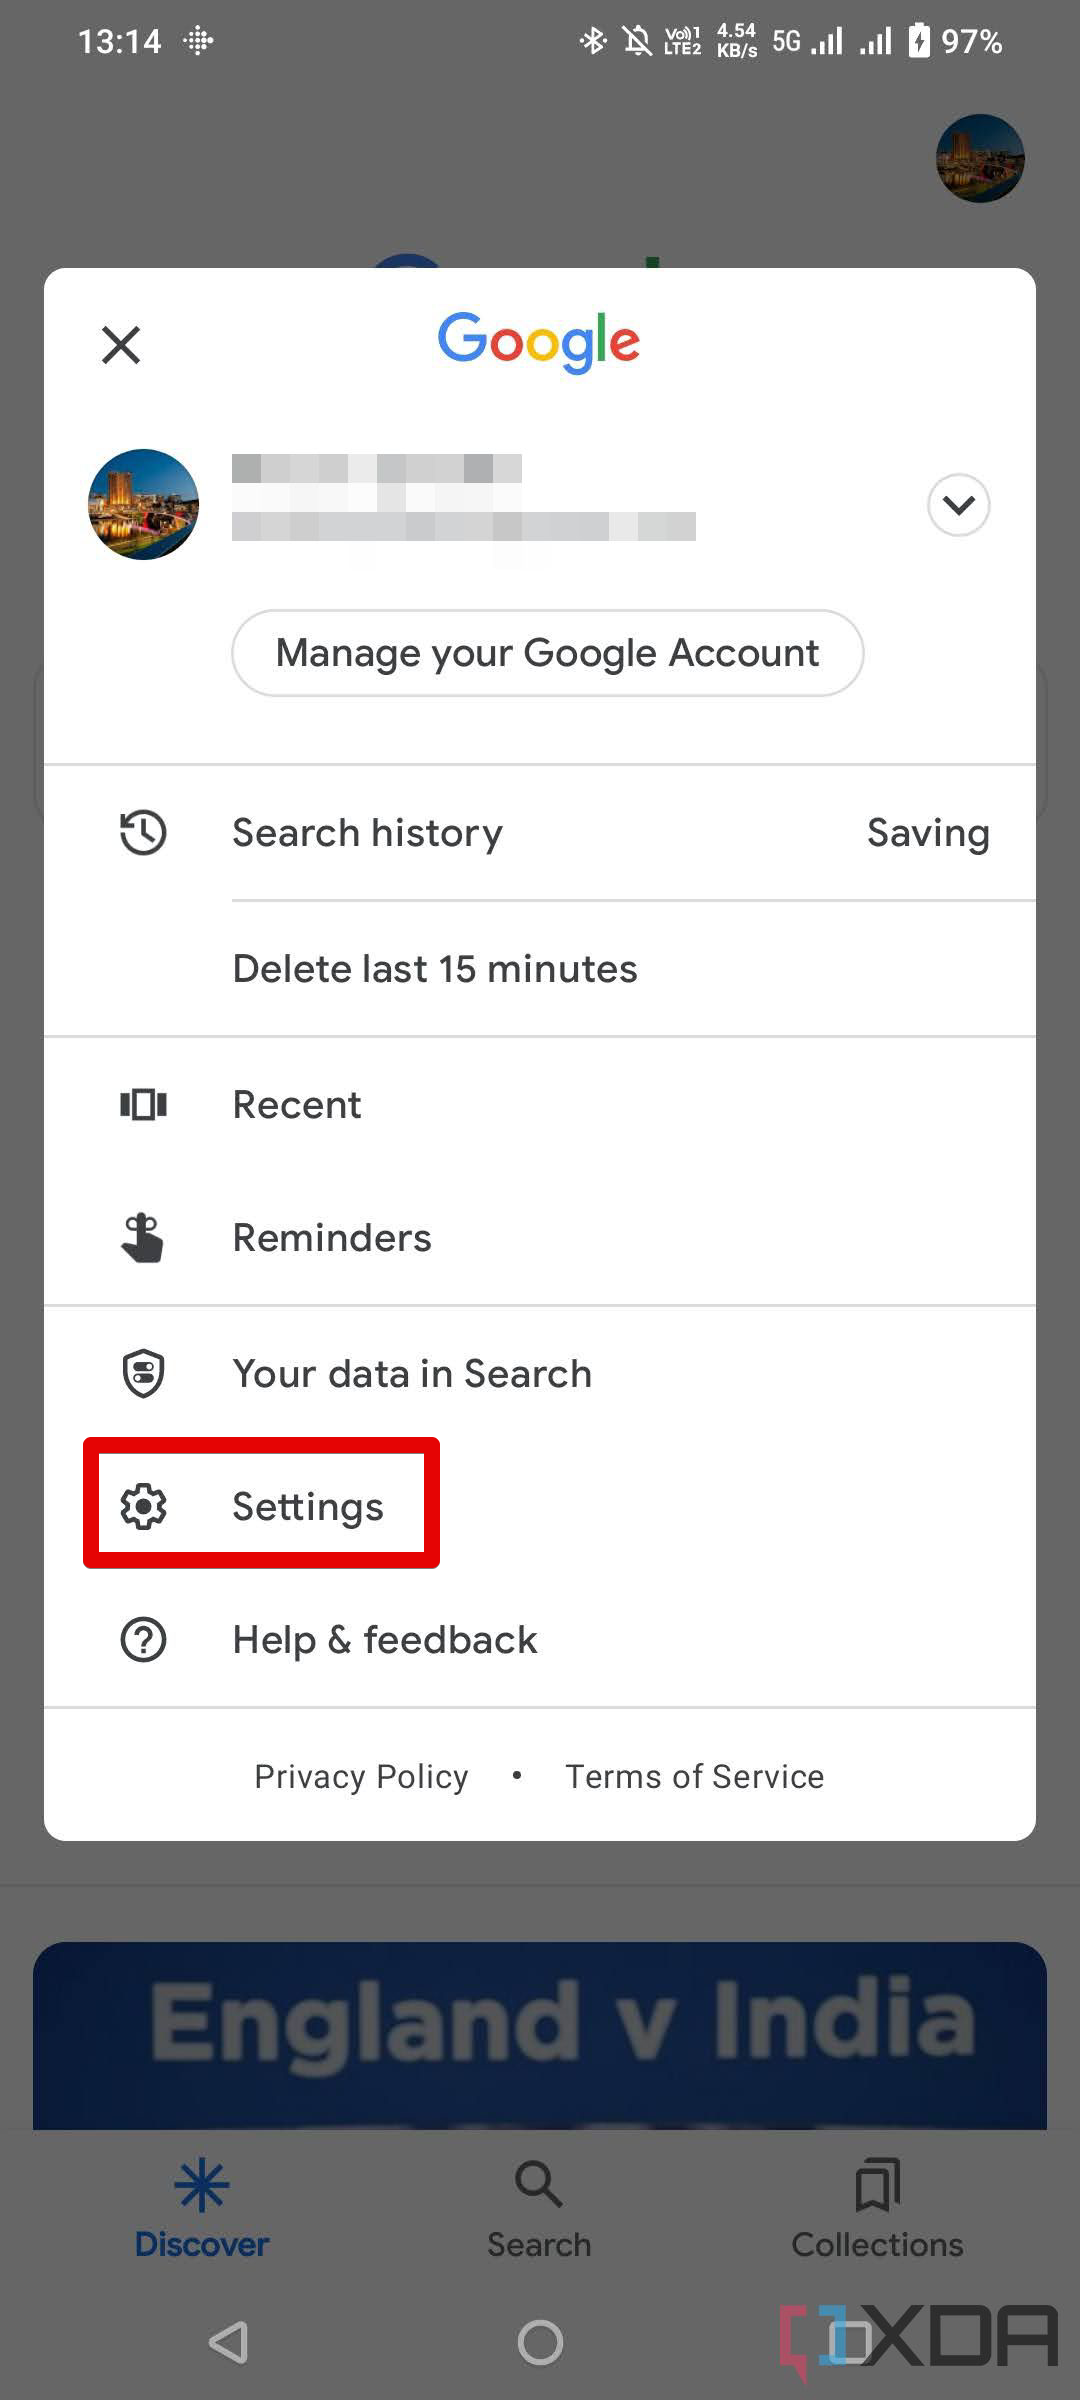Tap the account profile picture
Image resolution: width=1080 pixels, height=2400 pixels.
click(143, 504)
